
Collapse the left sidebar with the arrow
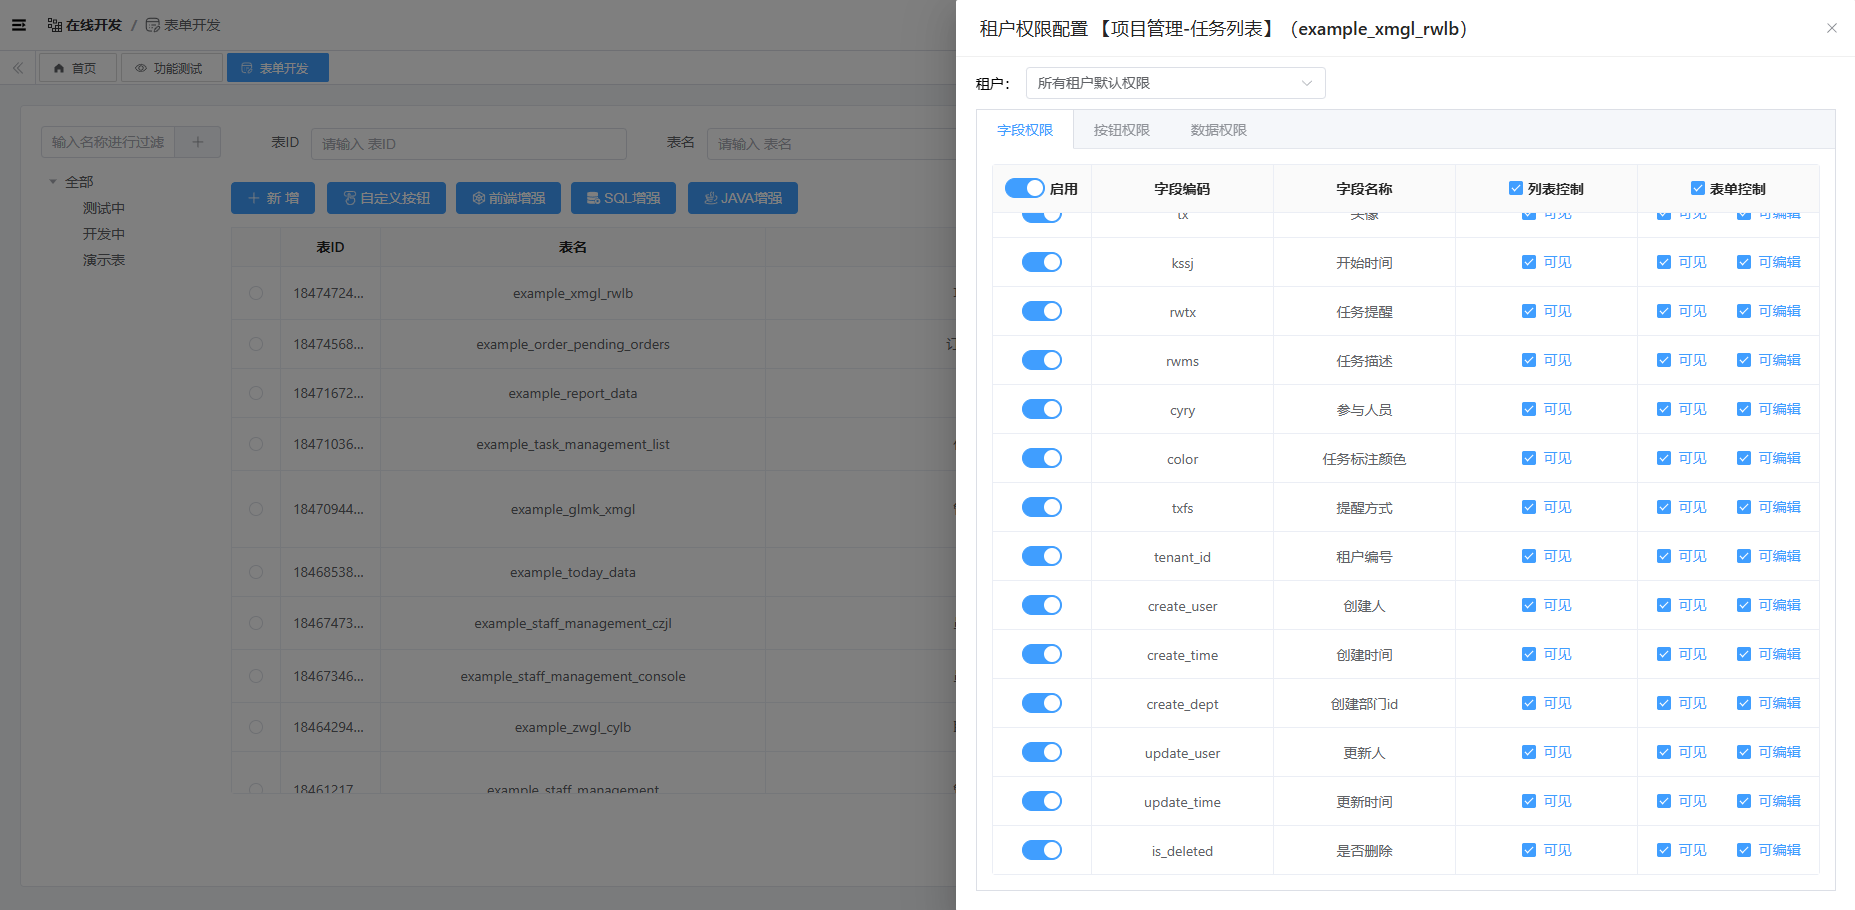(17, 67)
